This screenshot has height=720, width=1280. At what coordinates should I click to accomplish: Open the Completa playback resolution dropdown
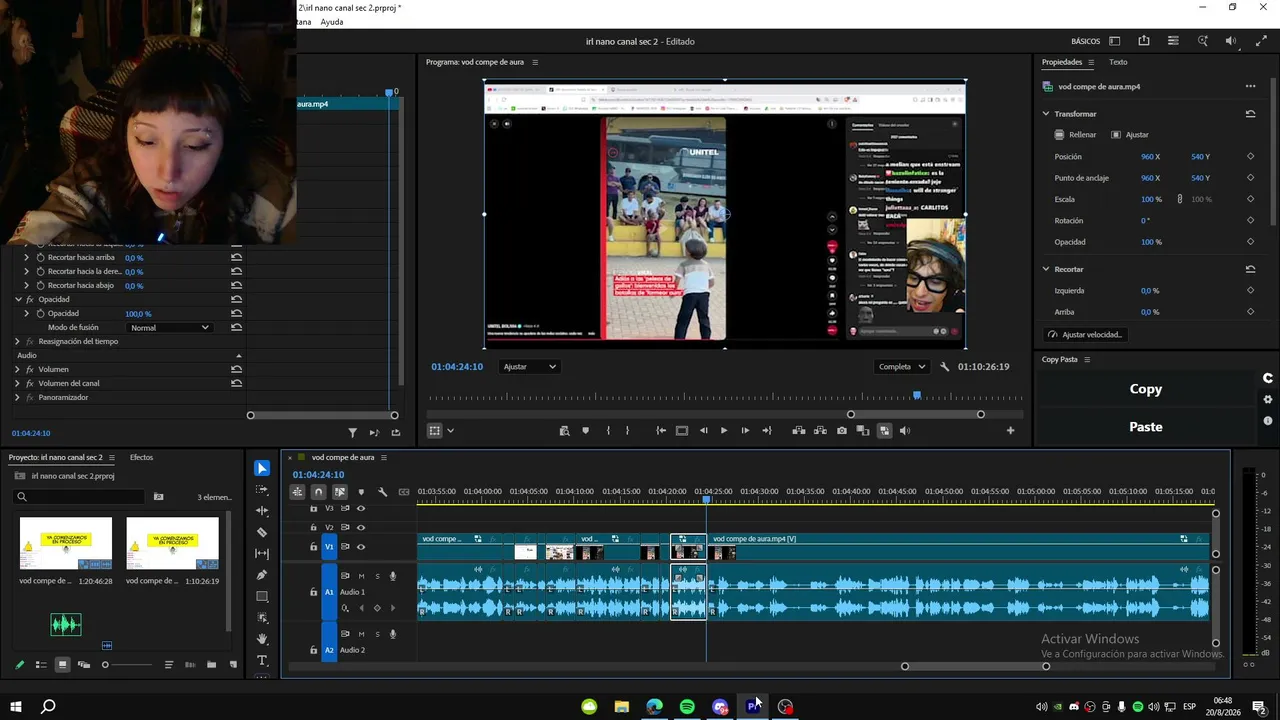[902, 367]
